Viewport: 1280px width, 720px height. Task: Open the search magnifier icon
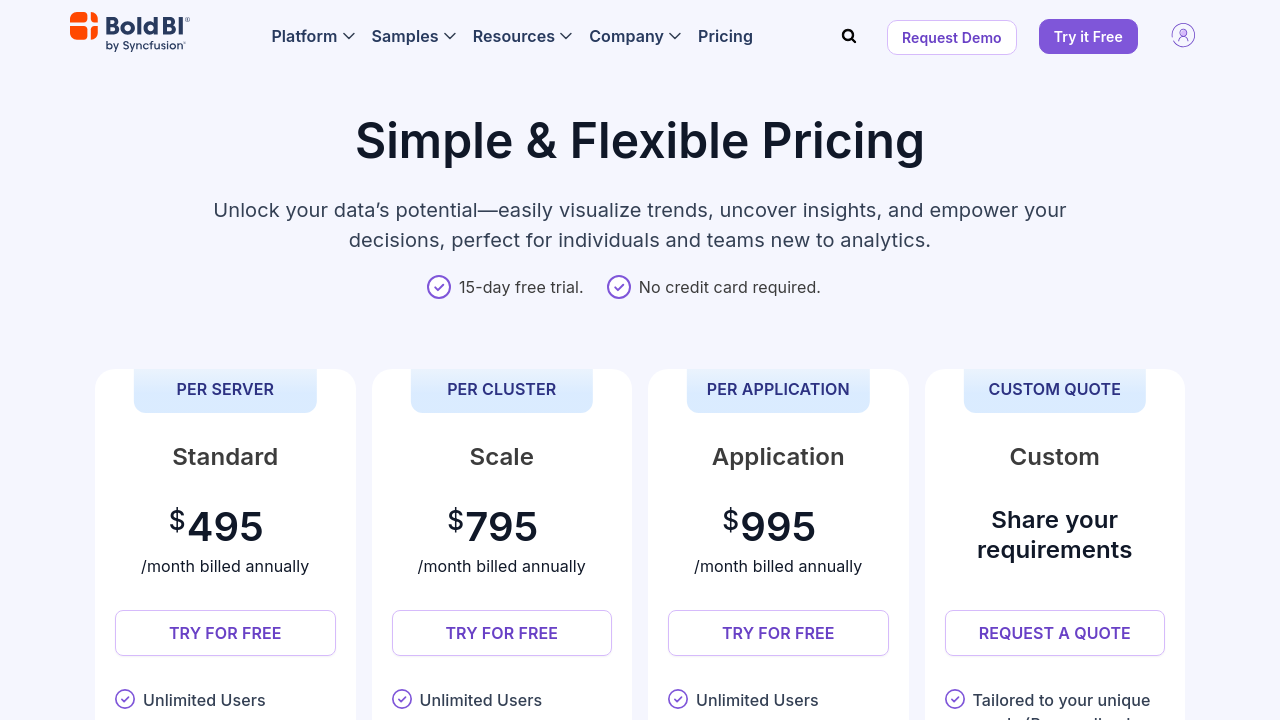pyautogui.click(x=849, y=36)
